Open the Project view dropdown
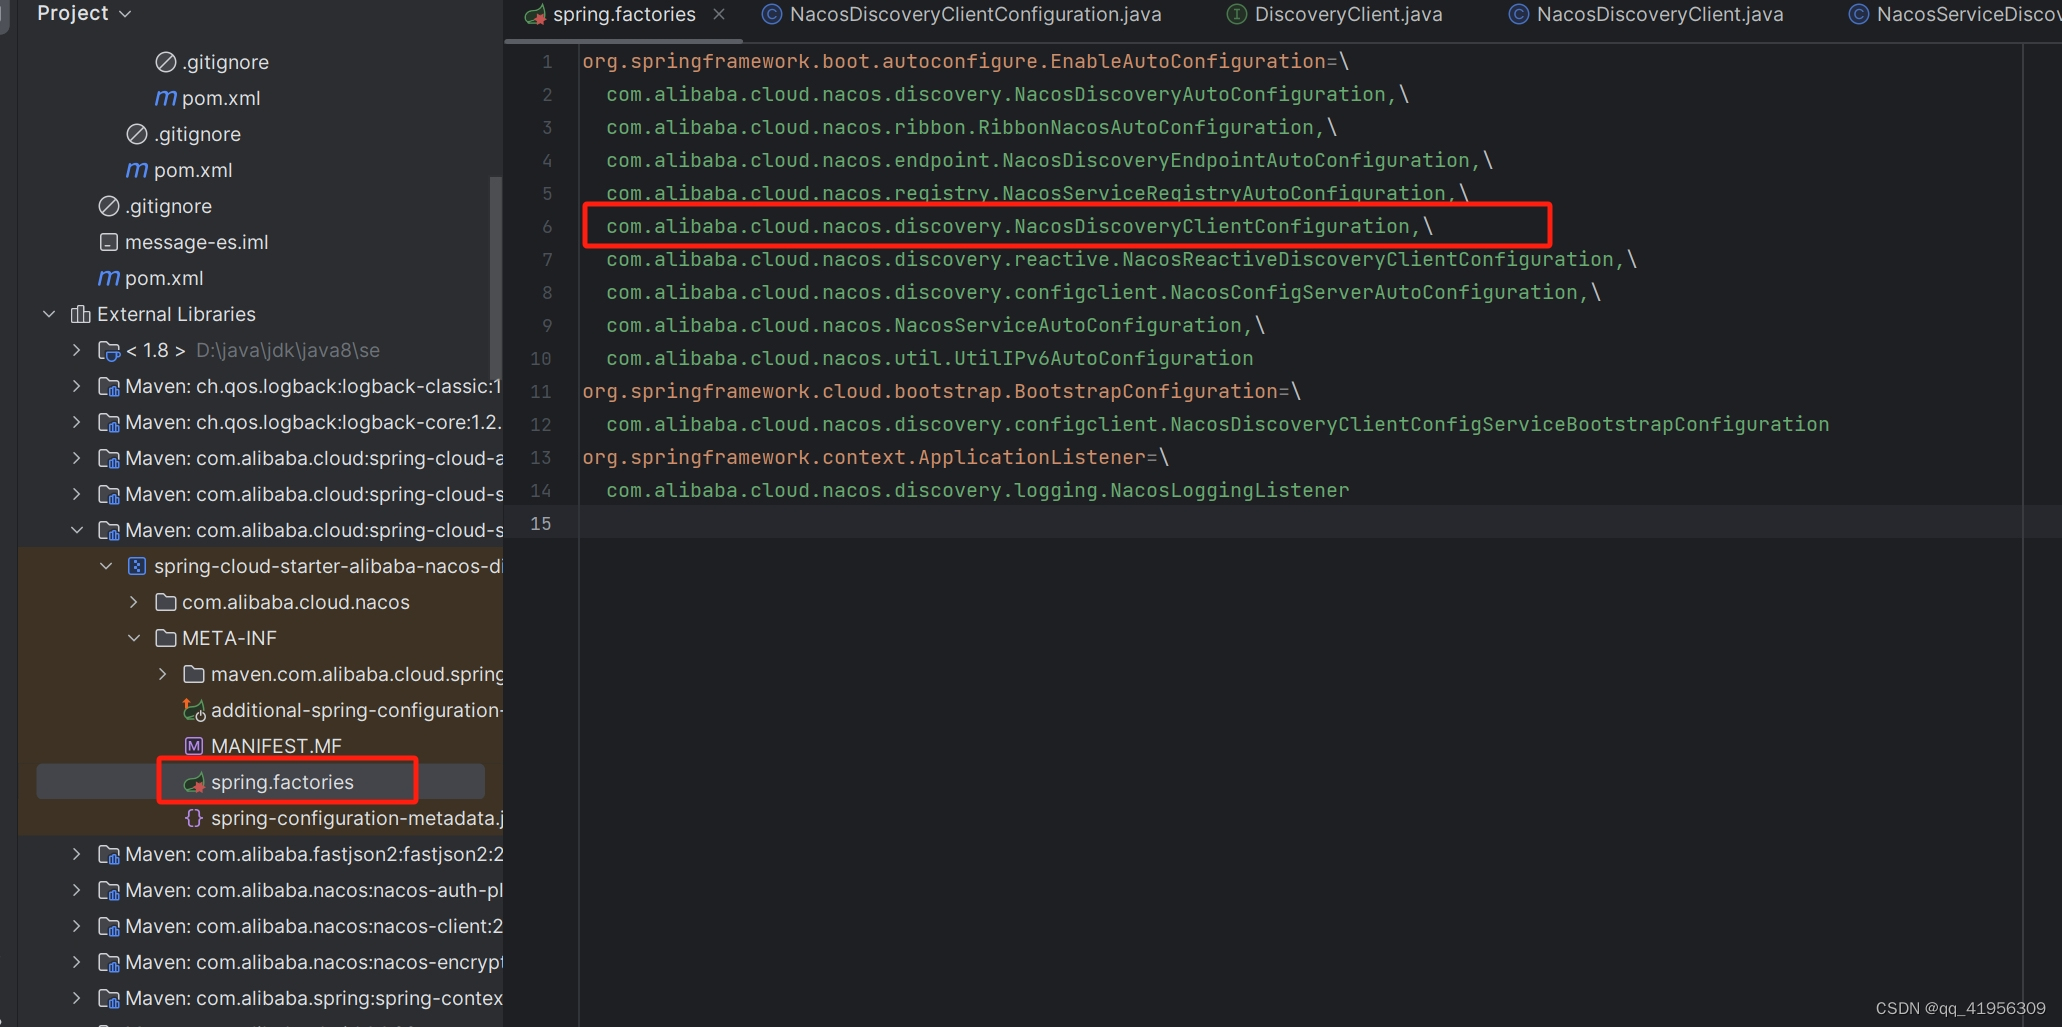Viewport: 2062px width, 1027px height. click(x=84, y=14)
